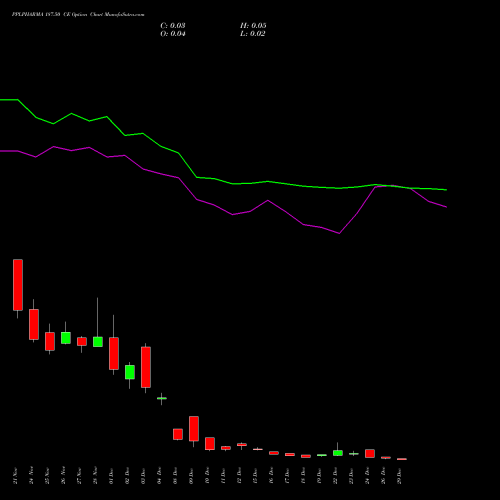Click the red candle for 01 Dec
The width and height of the screenshot is (500, 500).
[114, 353]
